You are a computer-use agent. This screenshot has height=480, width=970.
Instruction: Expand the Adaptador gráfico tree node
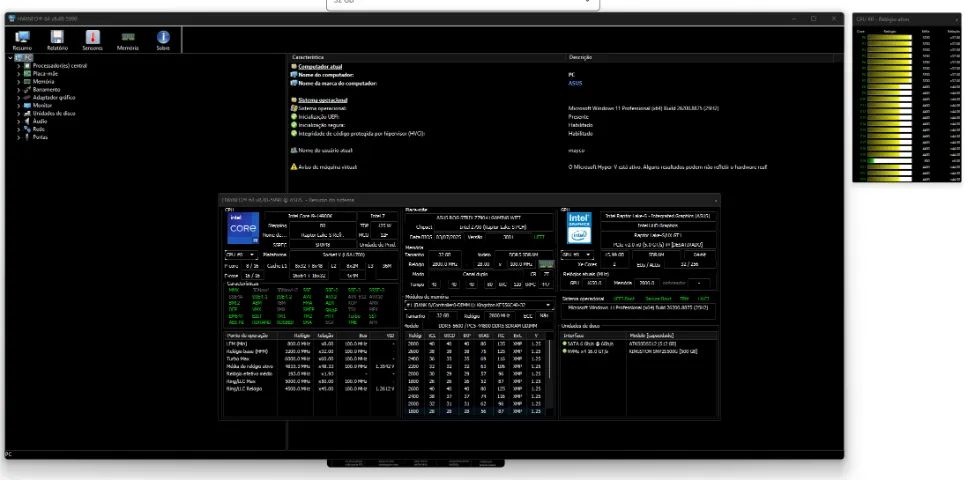coord(19,98)
